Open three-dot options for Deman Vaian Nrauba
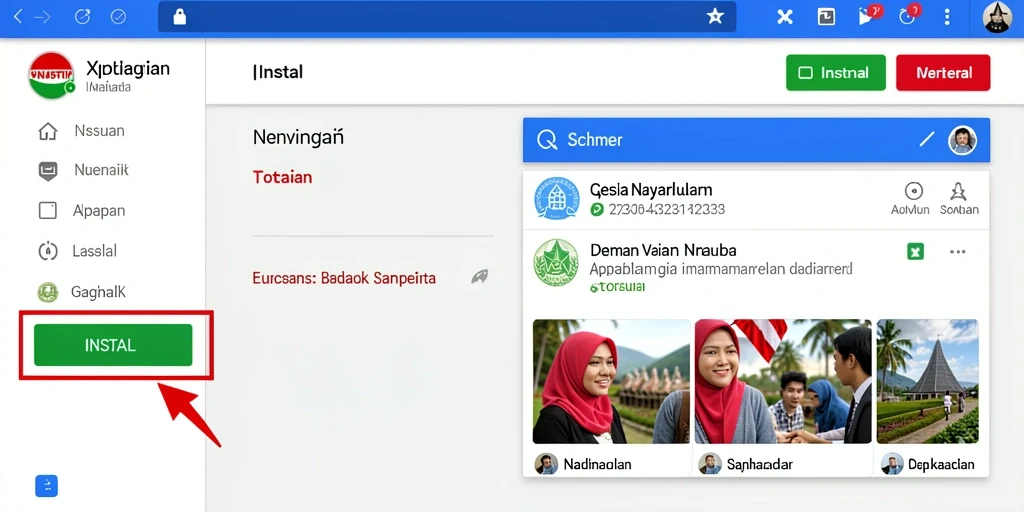Image resolution: width=1024 pixels, height=512 pixels. [x=957, y=251]
